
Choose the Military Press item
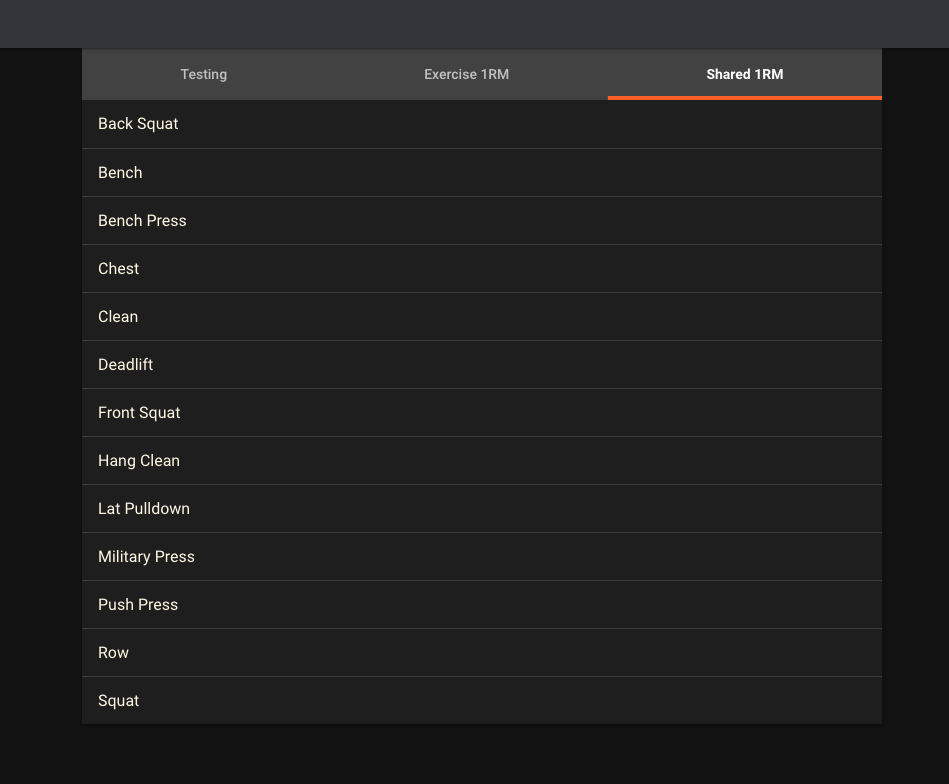[x=482, y=557]
